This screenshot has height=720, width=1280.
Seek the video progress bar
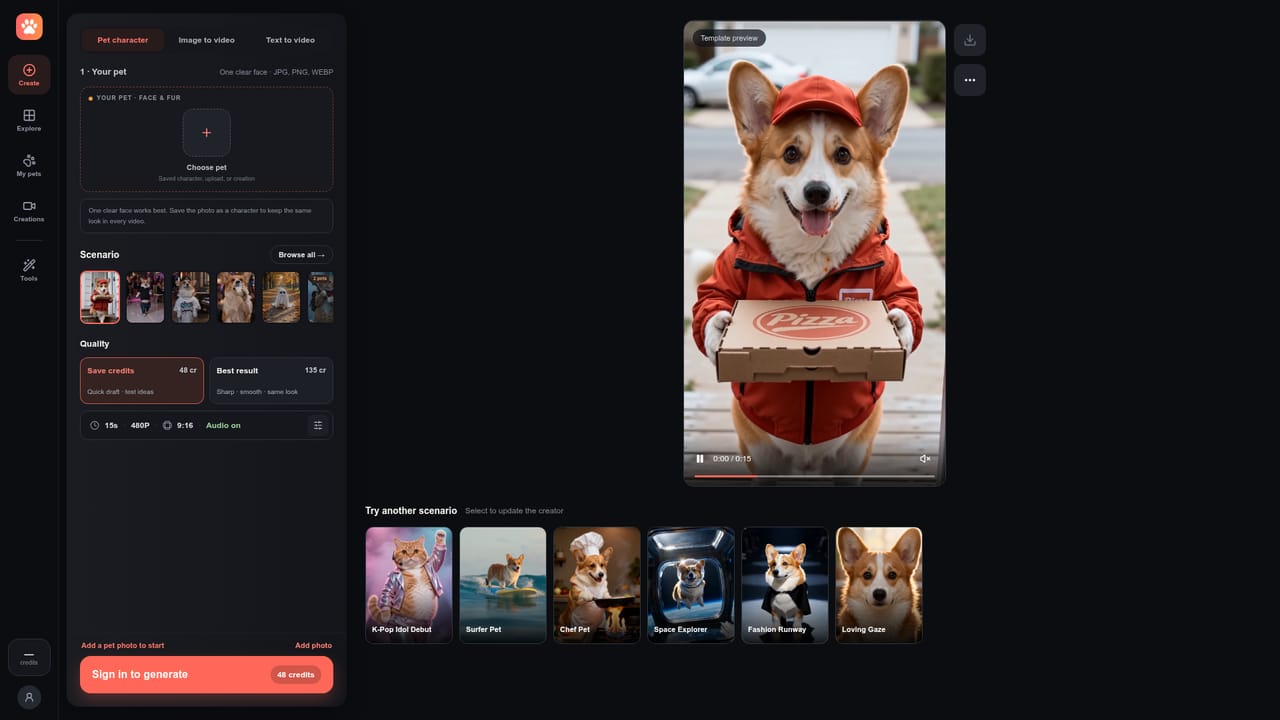point(814,477)
